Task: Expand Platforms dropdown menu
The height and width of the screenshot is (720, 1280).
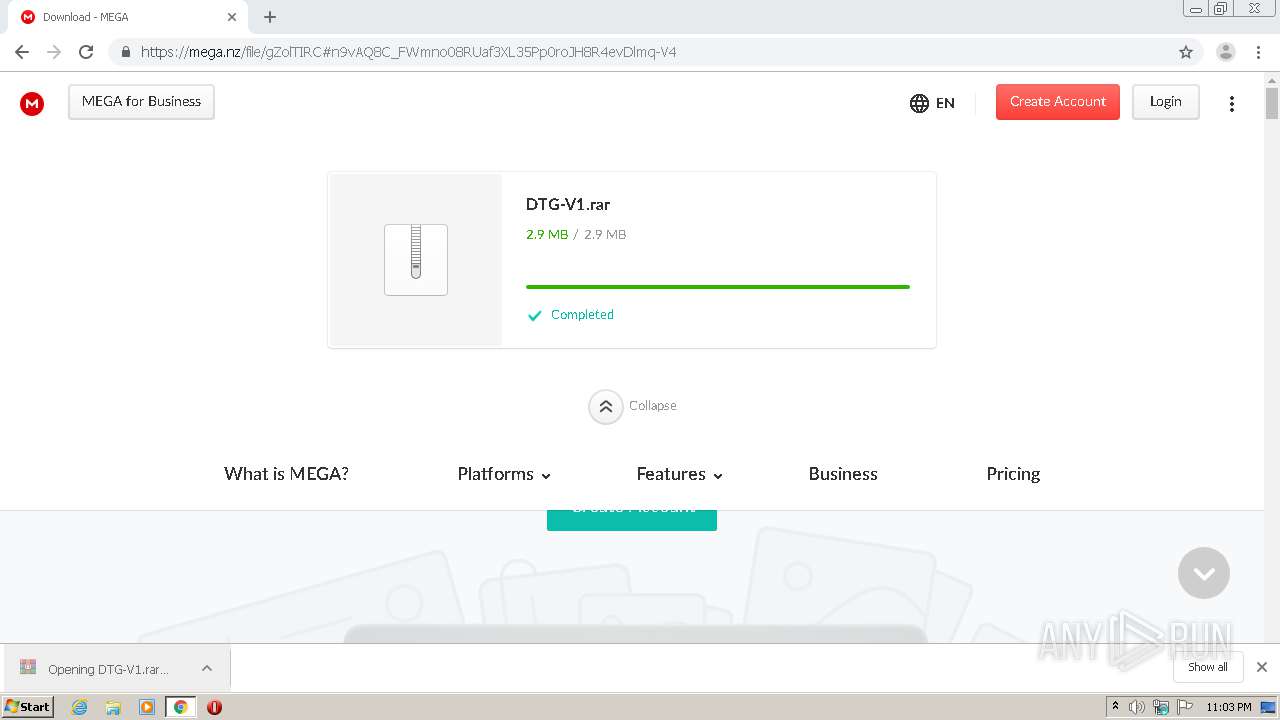Action: click(x=504, y=474)
